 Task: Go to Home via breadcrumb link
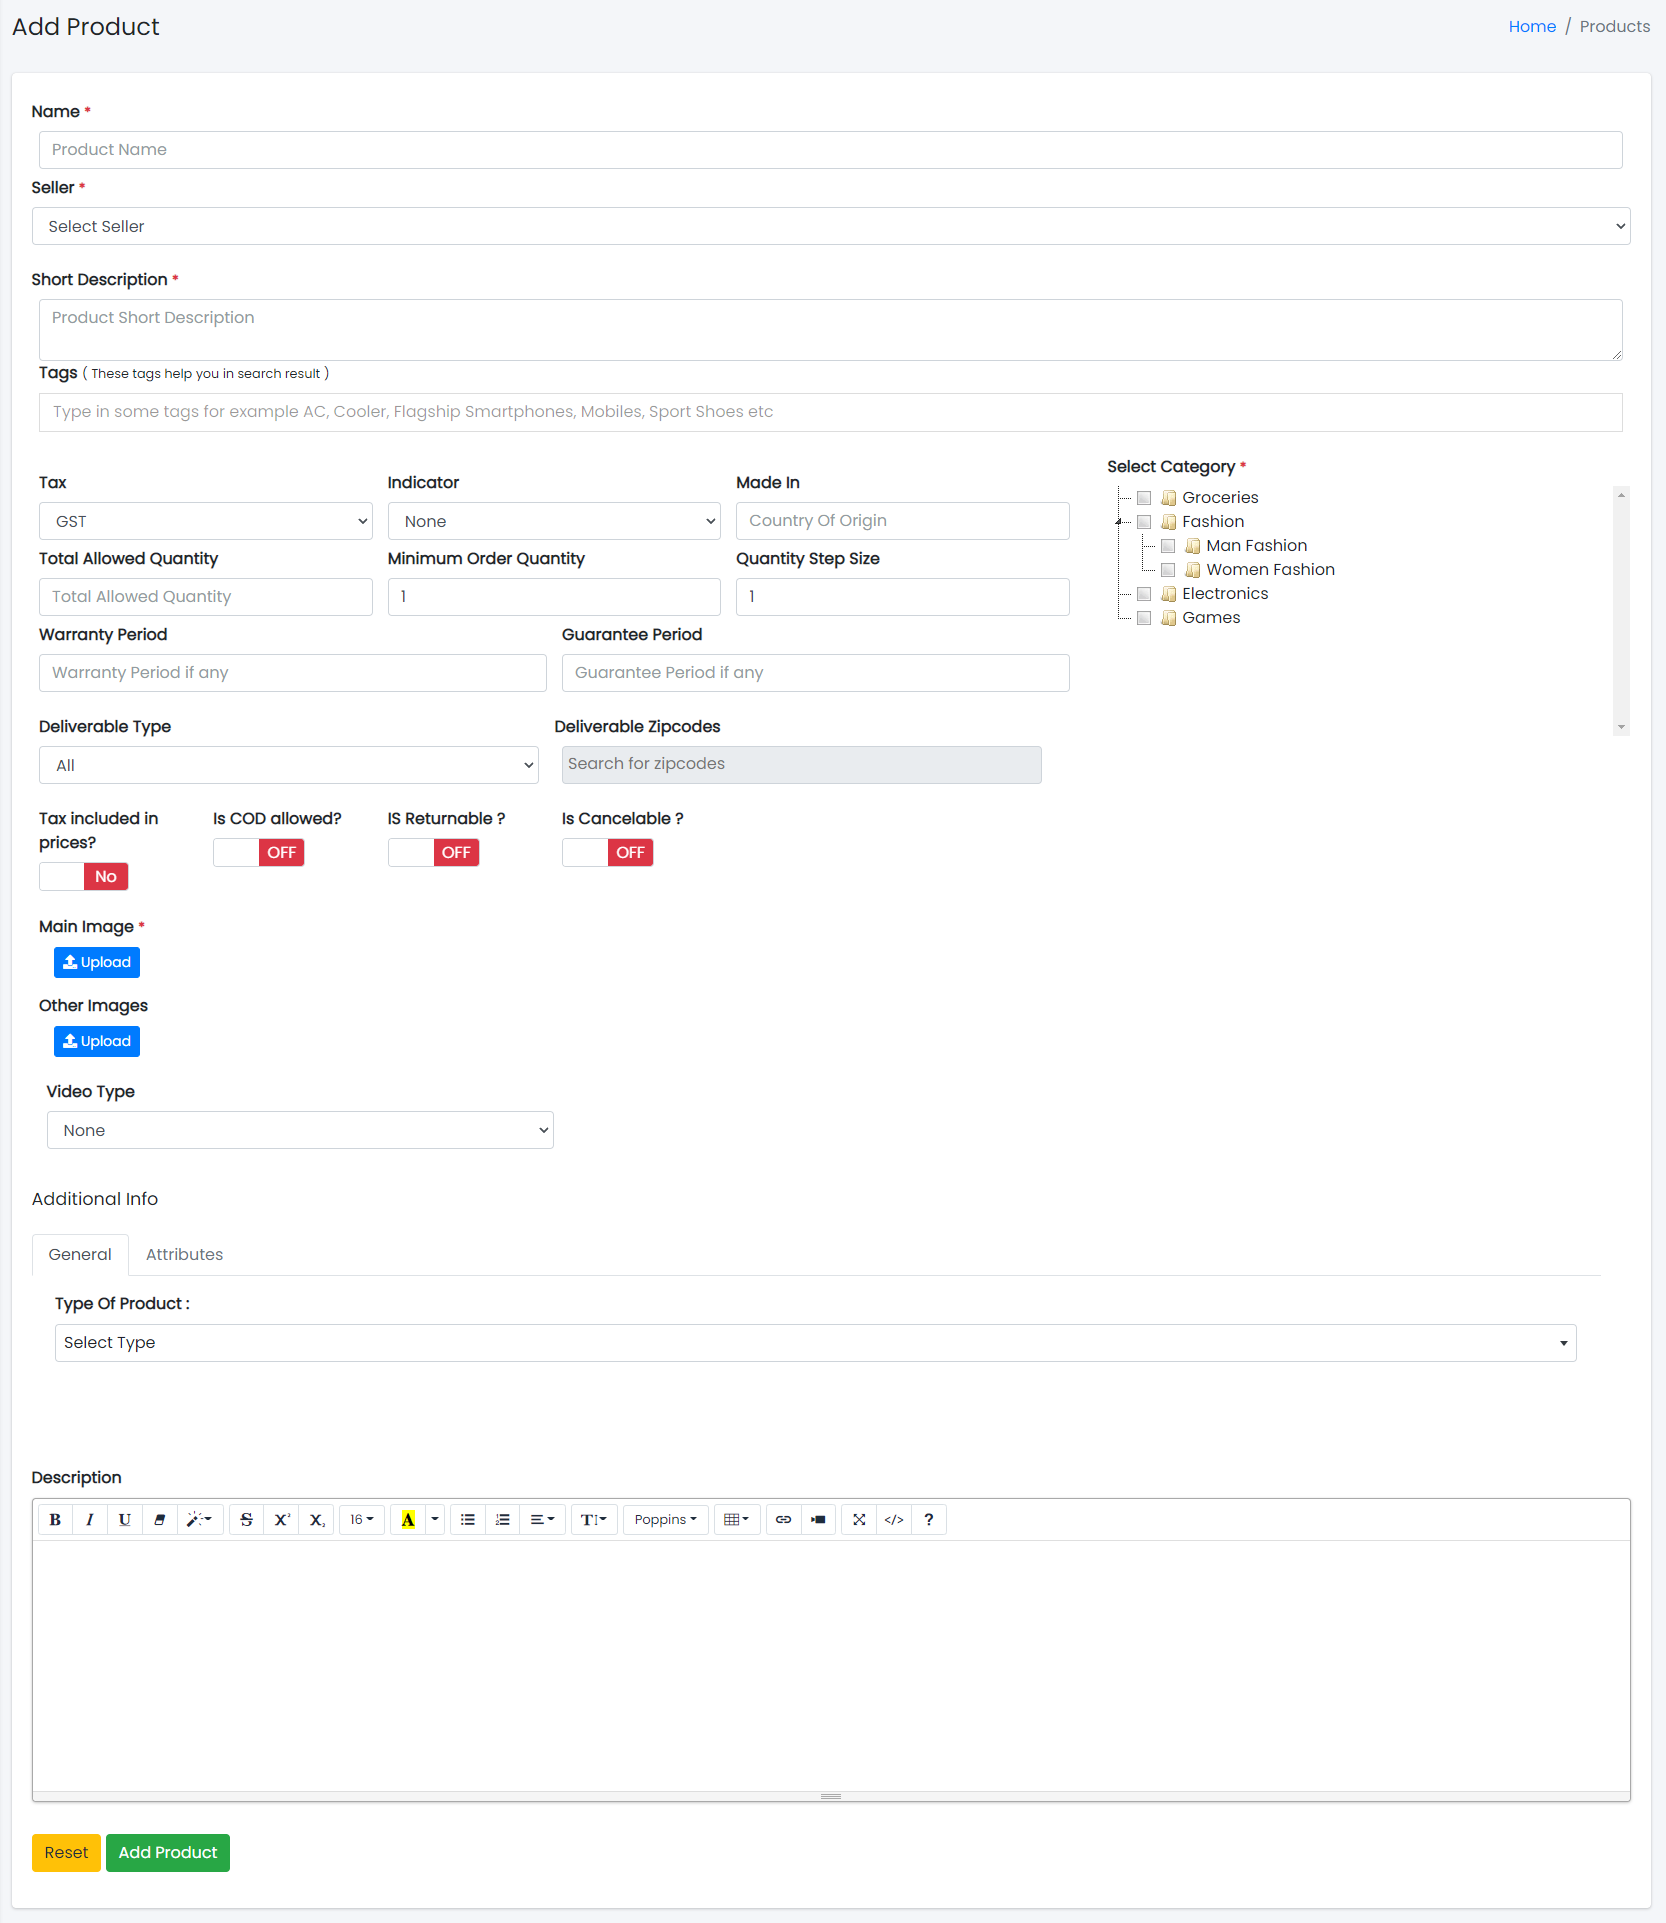pyautogui.click(x=1531, y=26)
